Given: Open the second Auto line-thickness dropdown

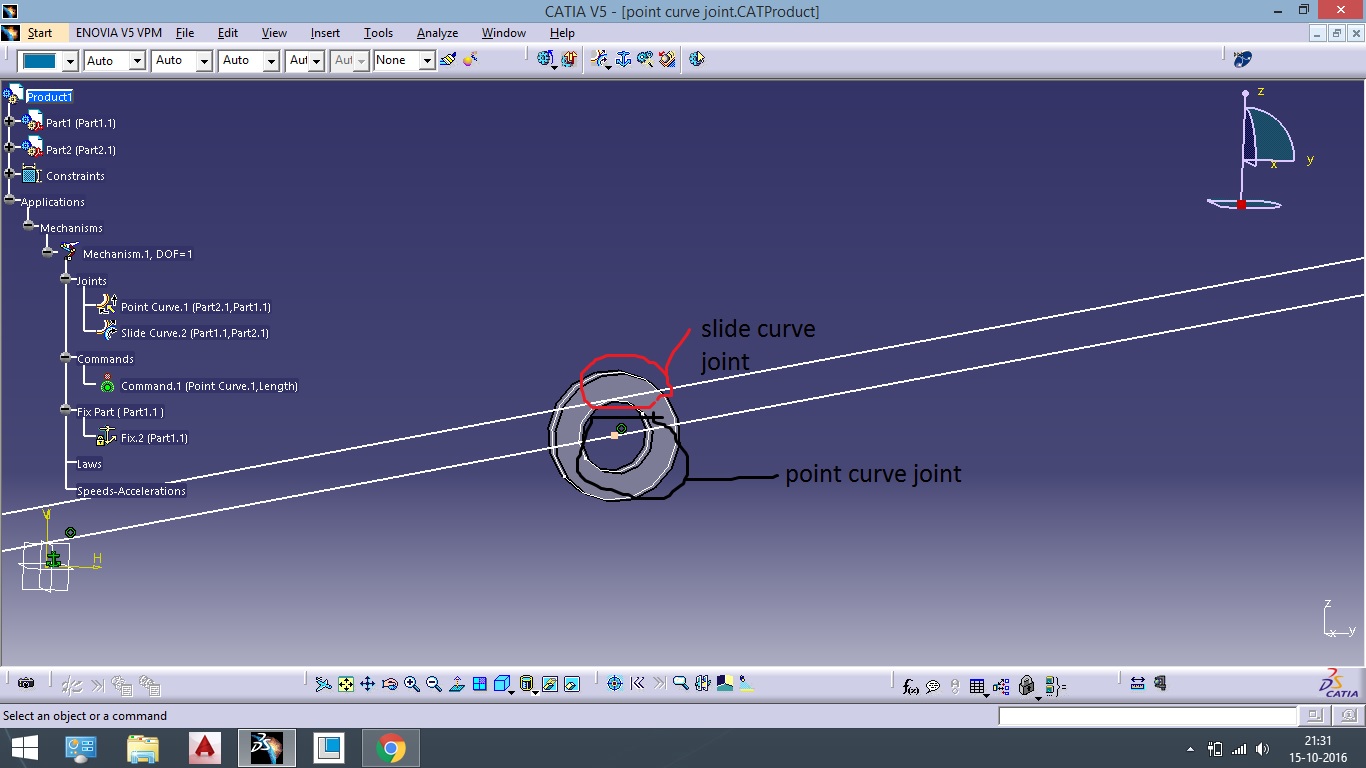Looking at the screenshot, I should coord(204,61).
